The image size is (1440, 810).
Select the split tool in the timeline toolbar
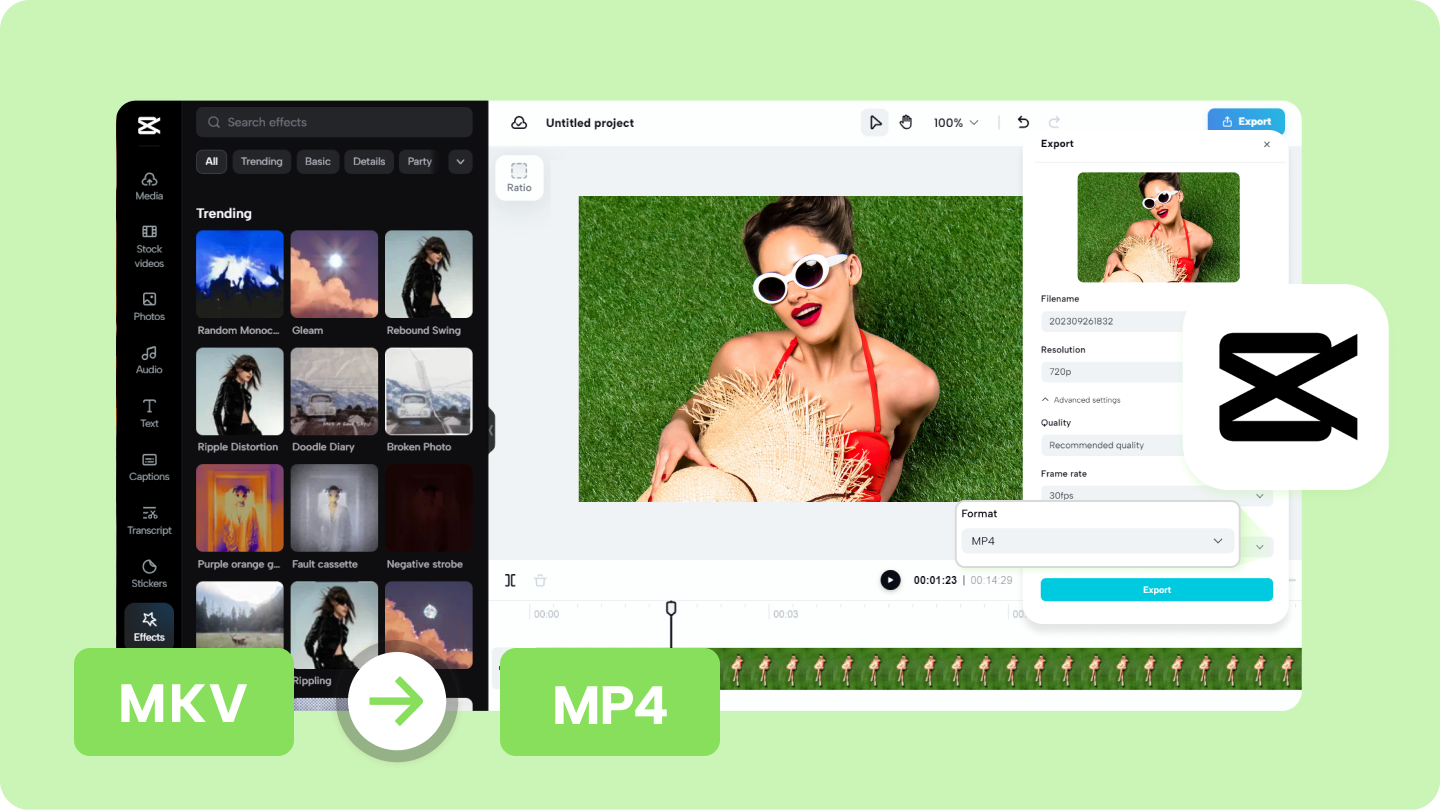[x=510, y=579]
